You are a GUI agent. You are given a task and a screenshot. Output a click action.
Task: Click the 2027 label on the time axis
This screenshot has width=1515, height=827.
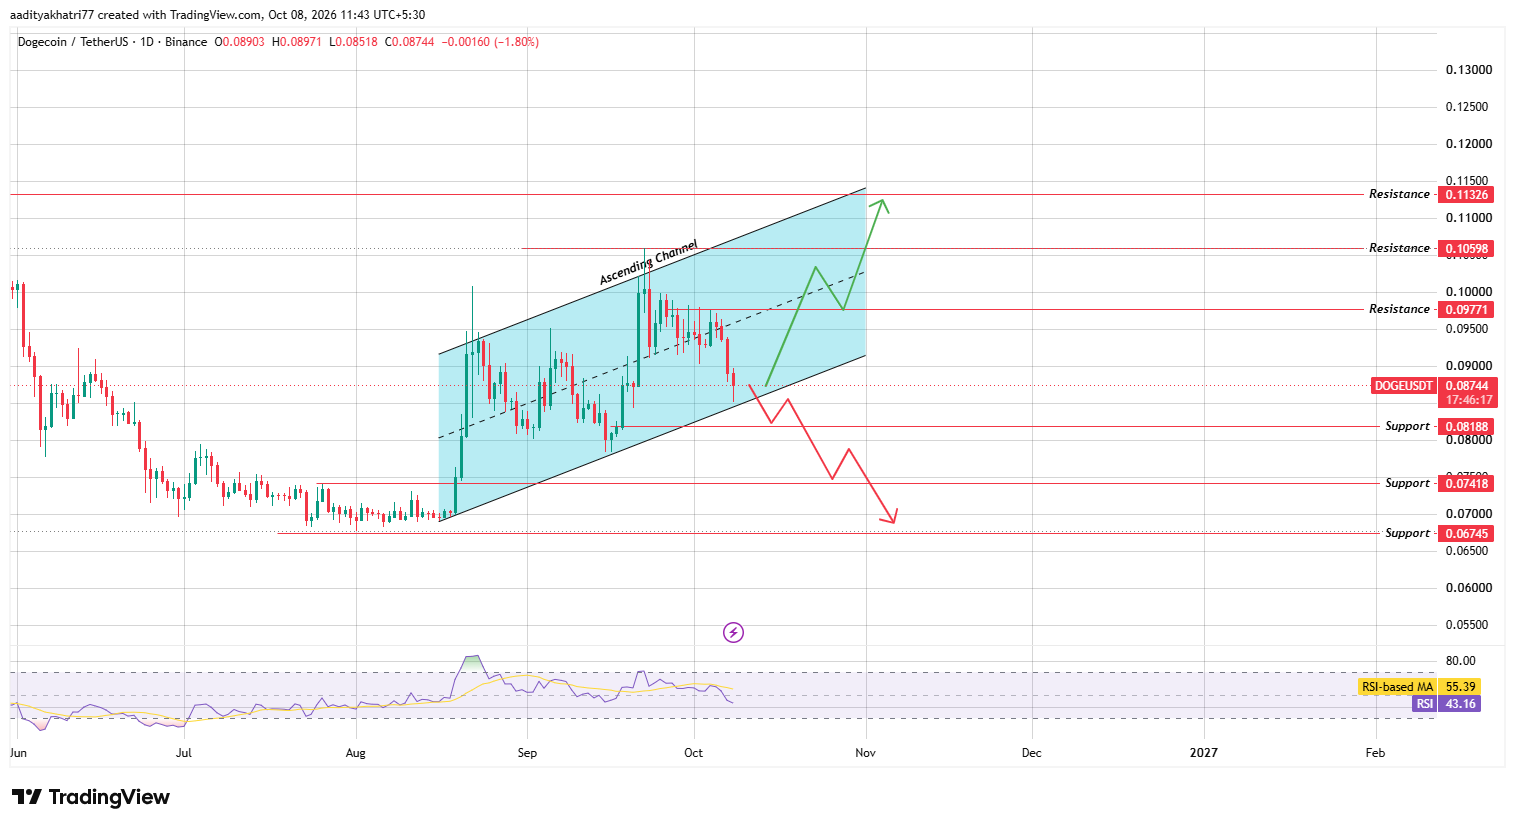(1204, 753)
